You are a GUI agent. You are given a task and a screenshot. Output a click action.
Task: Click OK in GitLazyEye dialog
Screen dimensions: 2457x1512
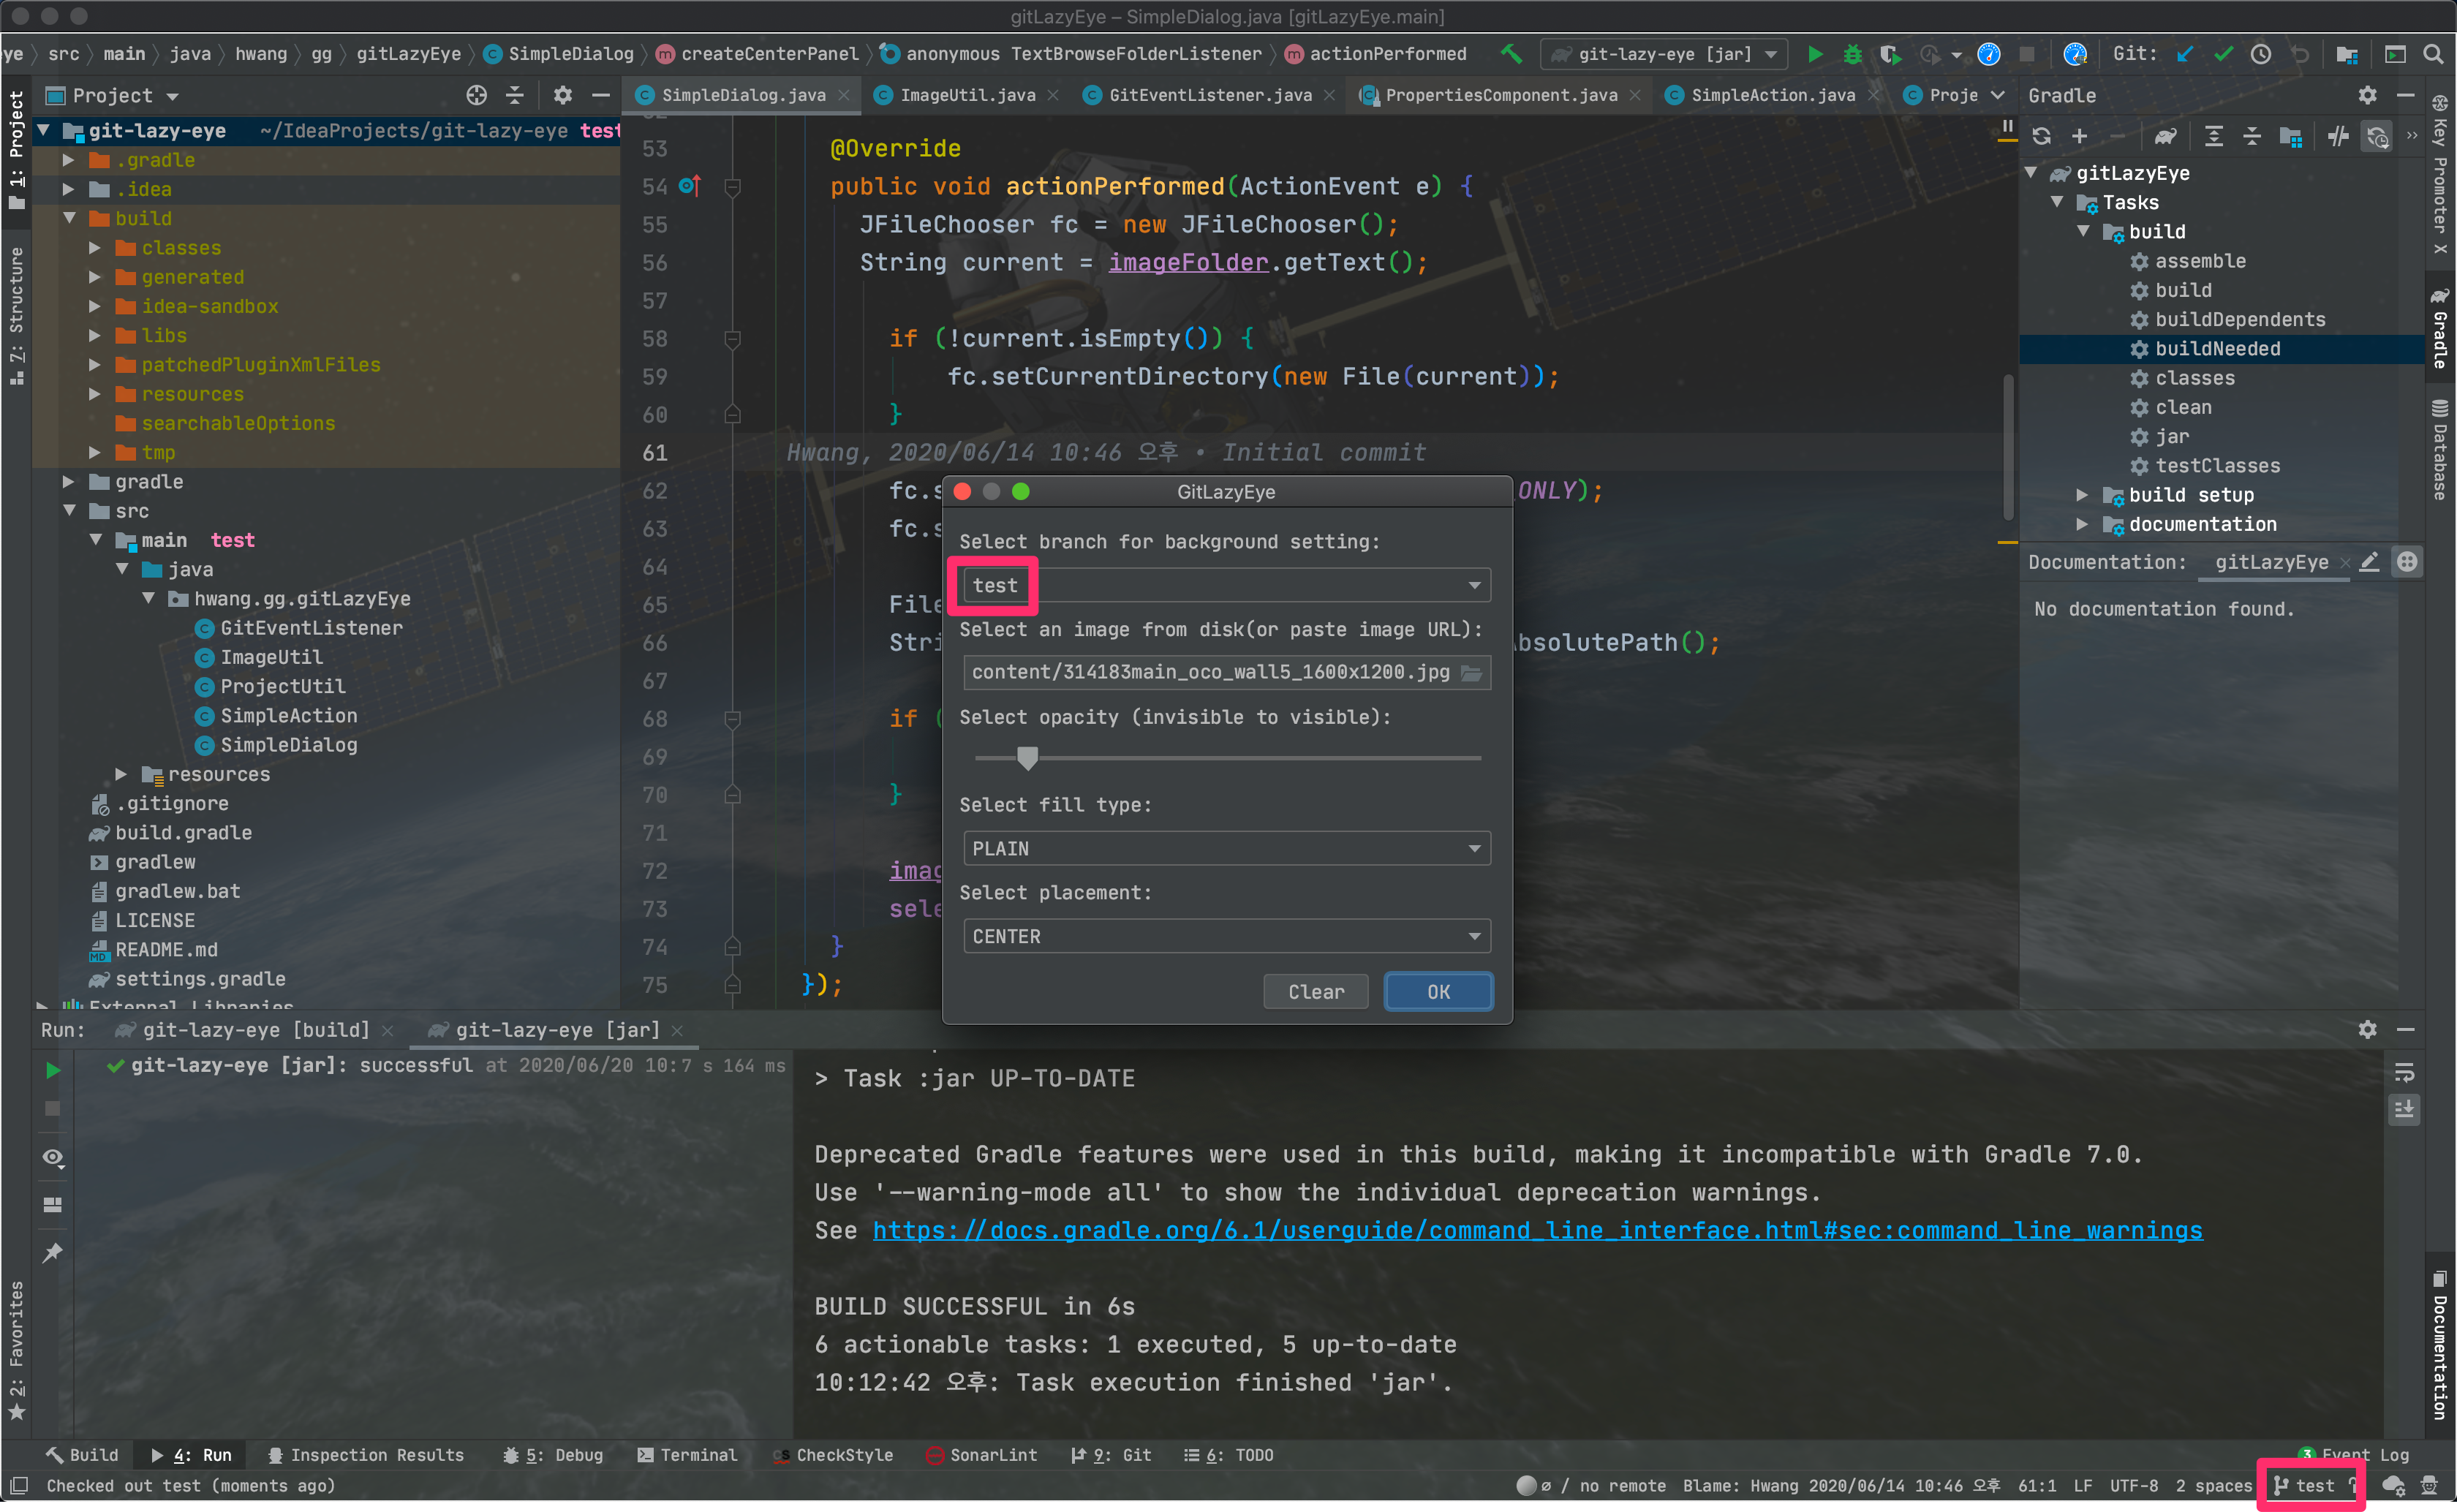tap(1437, 991)
